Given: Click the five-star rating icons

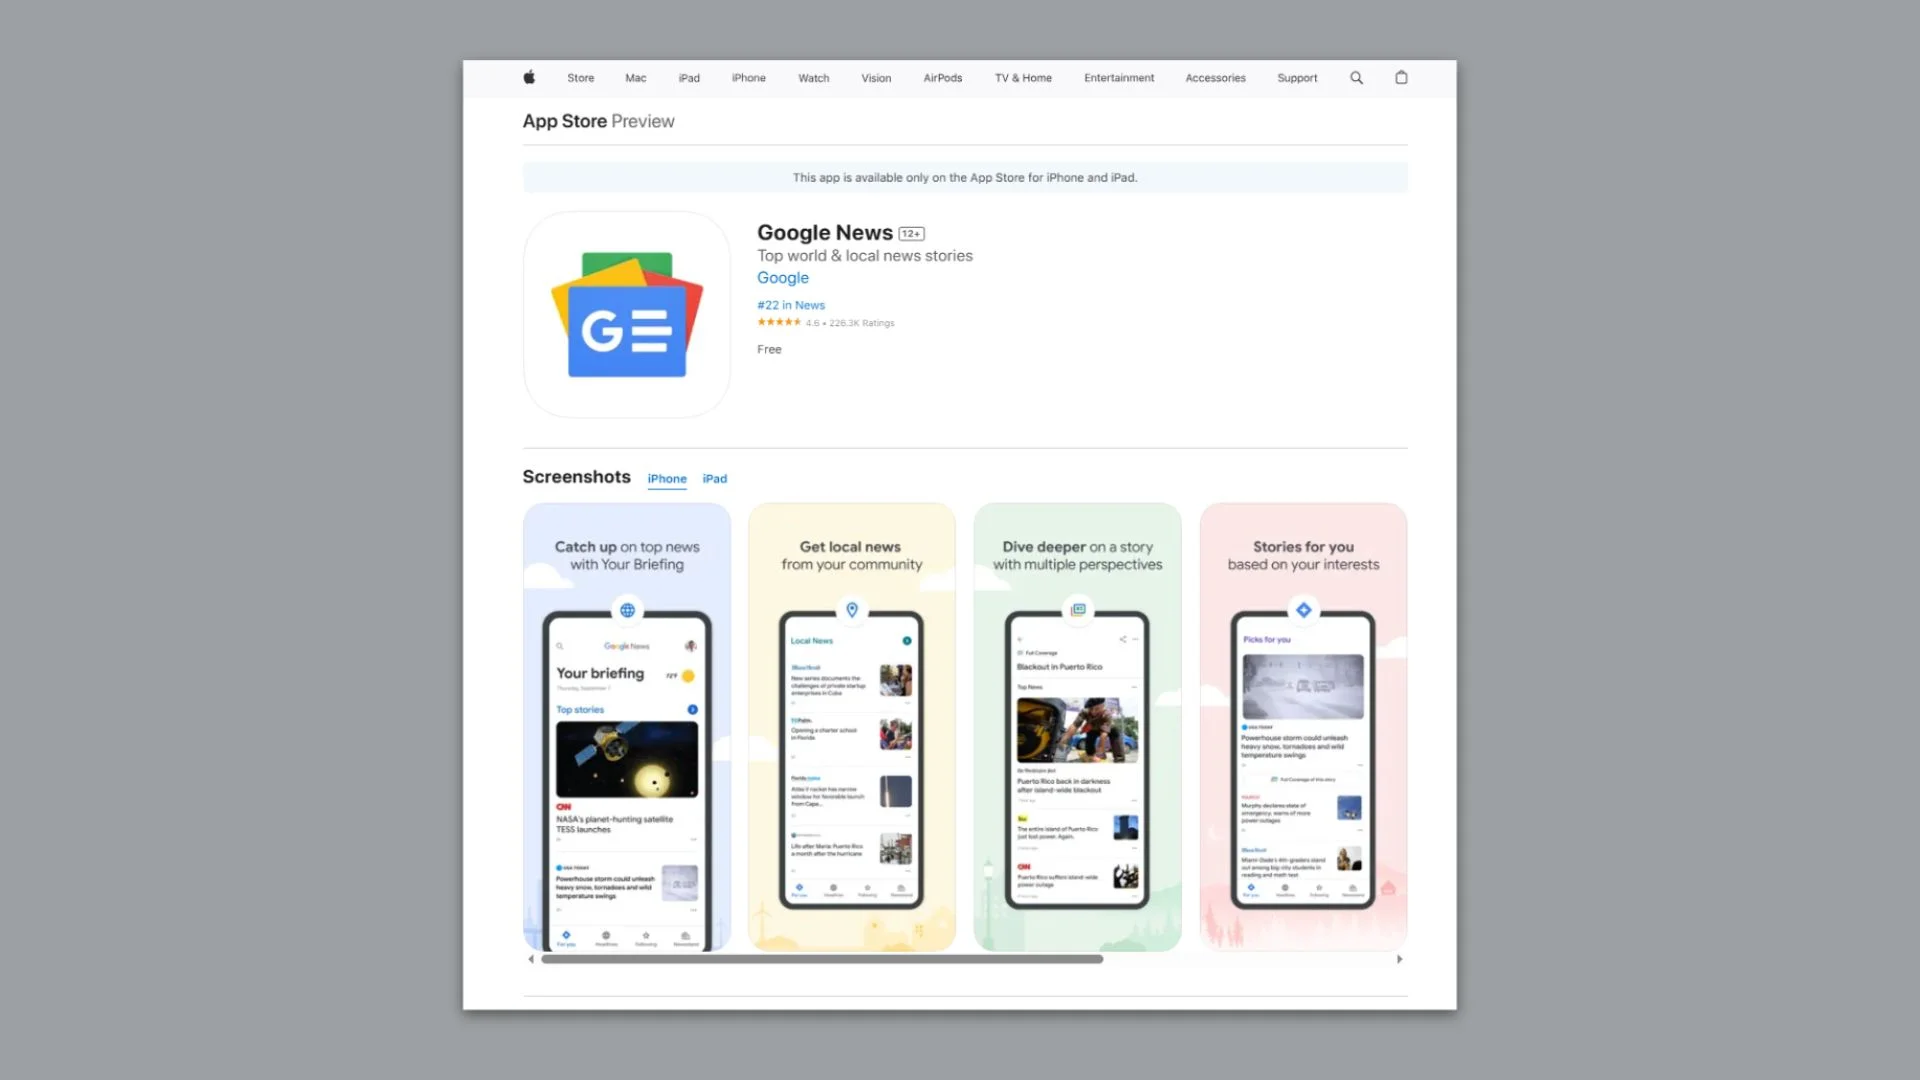Looking at the screenshot, I should [779, 322].
